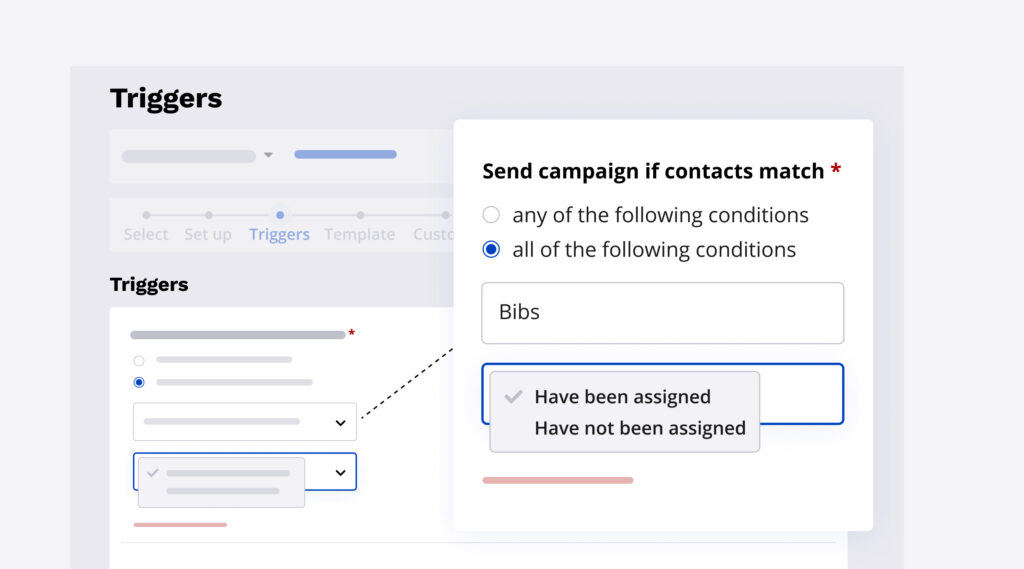Click the Triggers step in progress bar
Screen dimensions: 1024x569
coord(279,234)
